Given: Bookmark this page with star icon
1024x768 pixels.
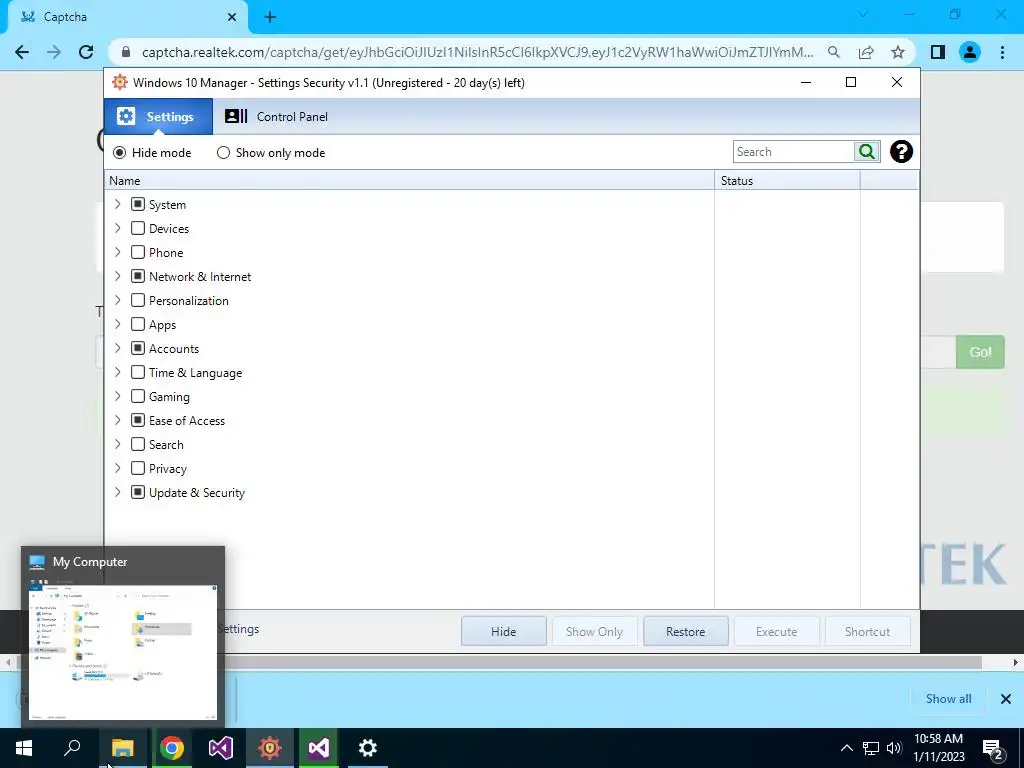Looking at the screenshot, I should (x=898, y=52).
